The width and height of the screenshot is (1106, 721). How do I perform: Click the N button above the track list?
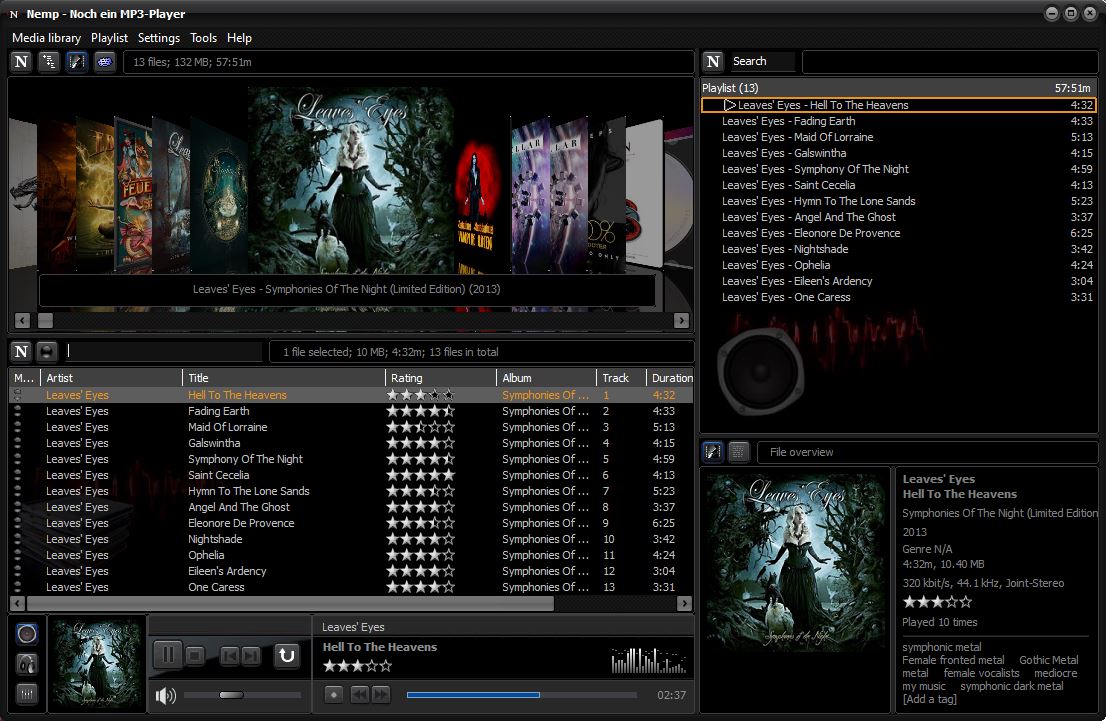(21, 351)
